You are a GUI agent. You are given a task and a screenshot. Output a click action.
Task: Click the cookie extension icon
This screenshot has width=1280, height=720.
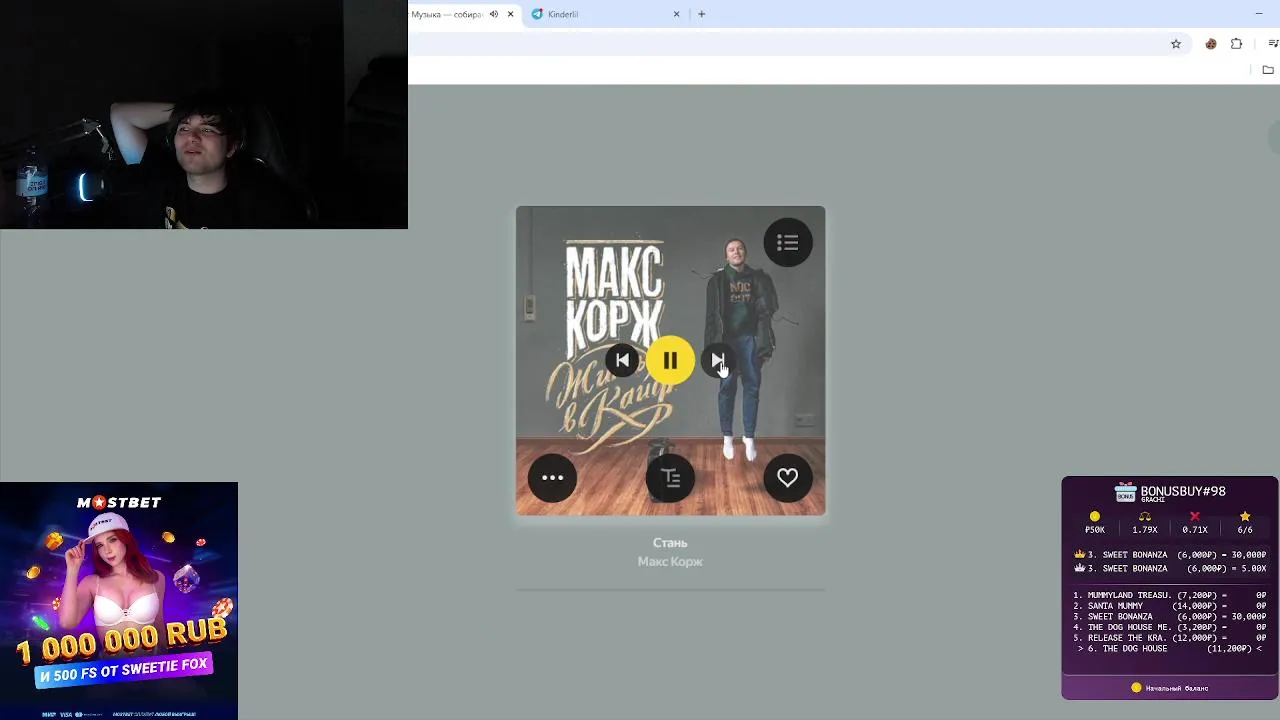[x=1211, y=44]
